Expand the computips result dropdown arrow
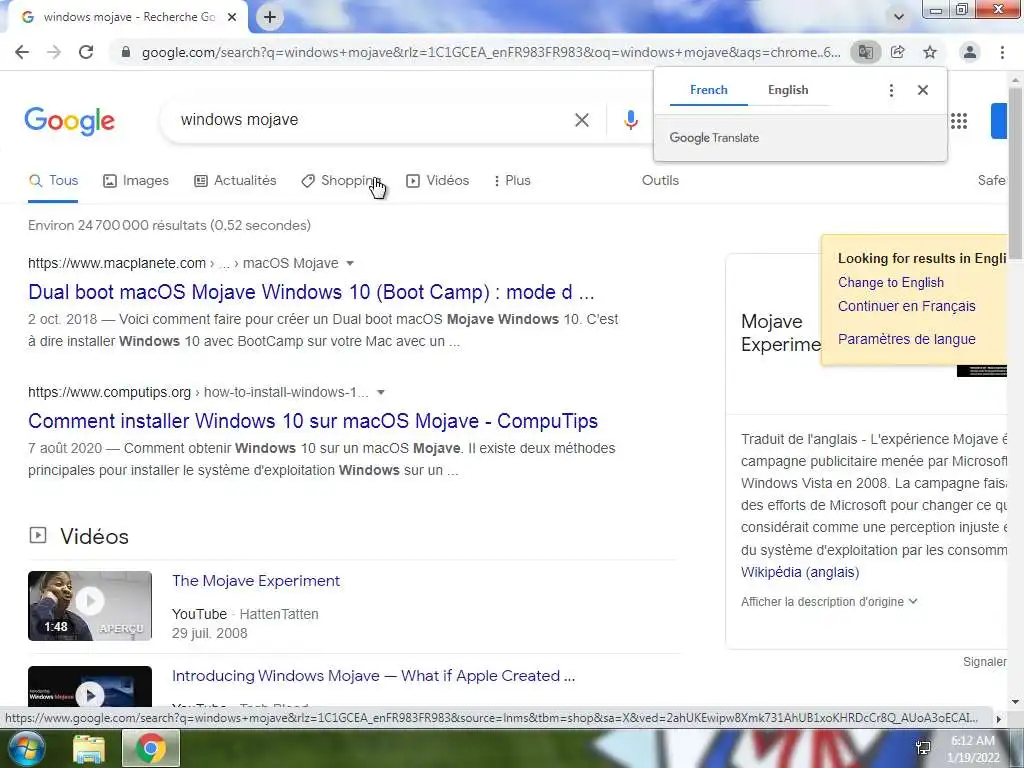Image resolution: width=1024 pixels, height=768 pixels. [381, 392]
